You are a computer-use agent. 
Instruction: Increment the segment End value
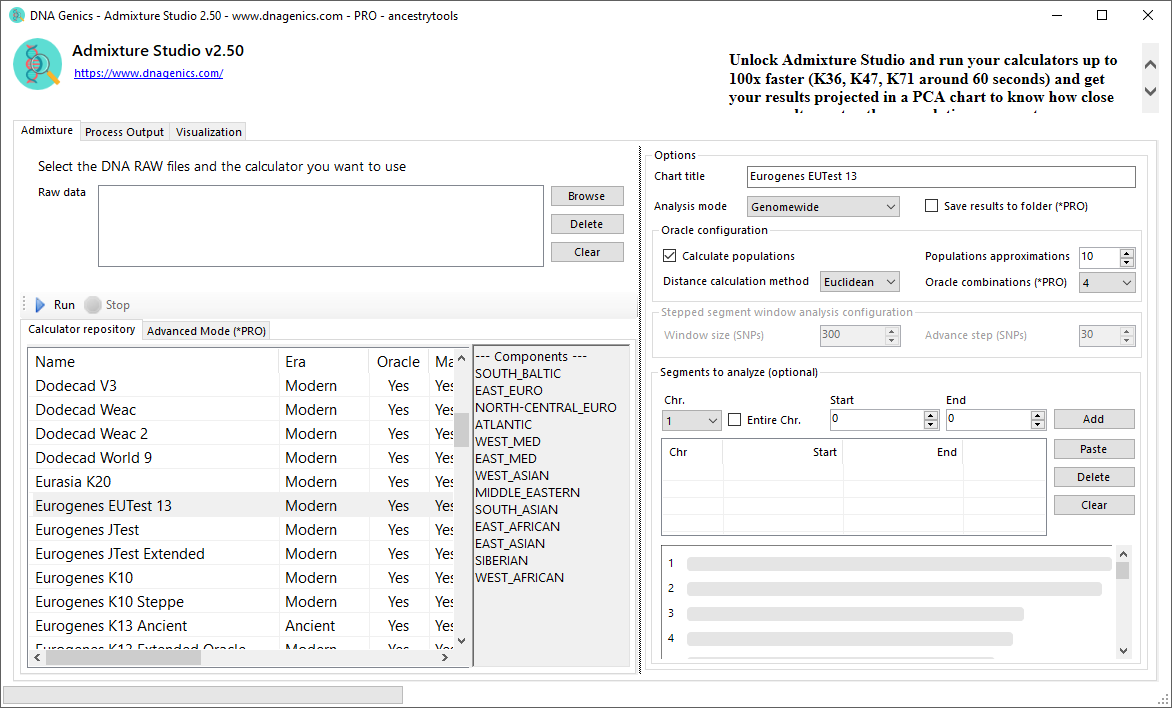(1037, 415)
